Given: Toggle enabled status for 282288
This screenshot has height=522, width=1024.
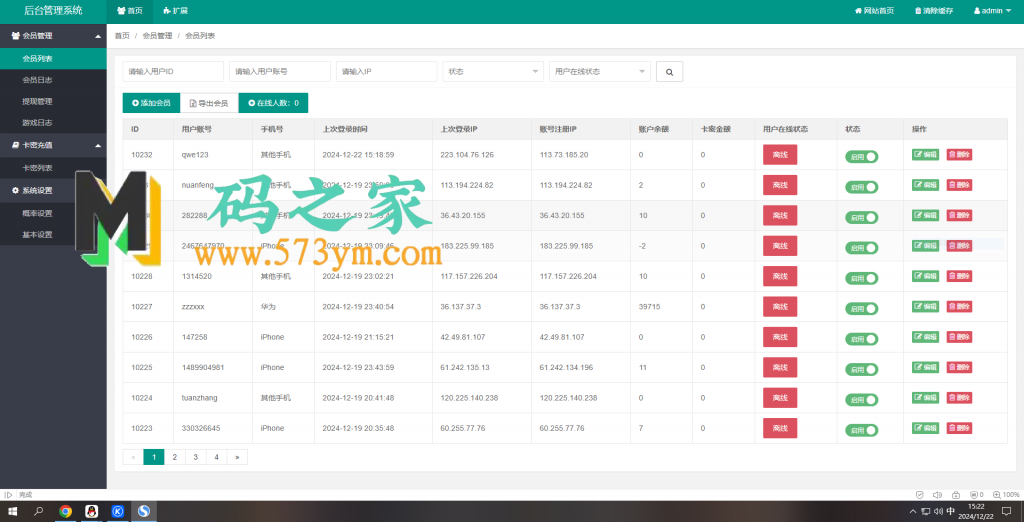Looking at the screenshot, I should pos(861,218).
